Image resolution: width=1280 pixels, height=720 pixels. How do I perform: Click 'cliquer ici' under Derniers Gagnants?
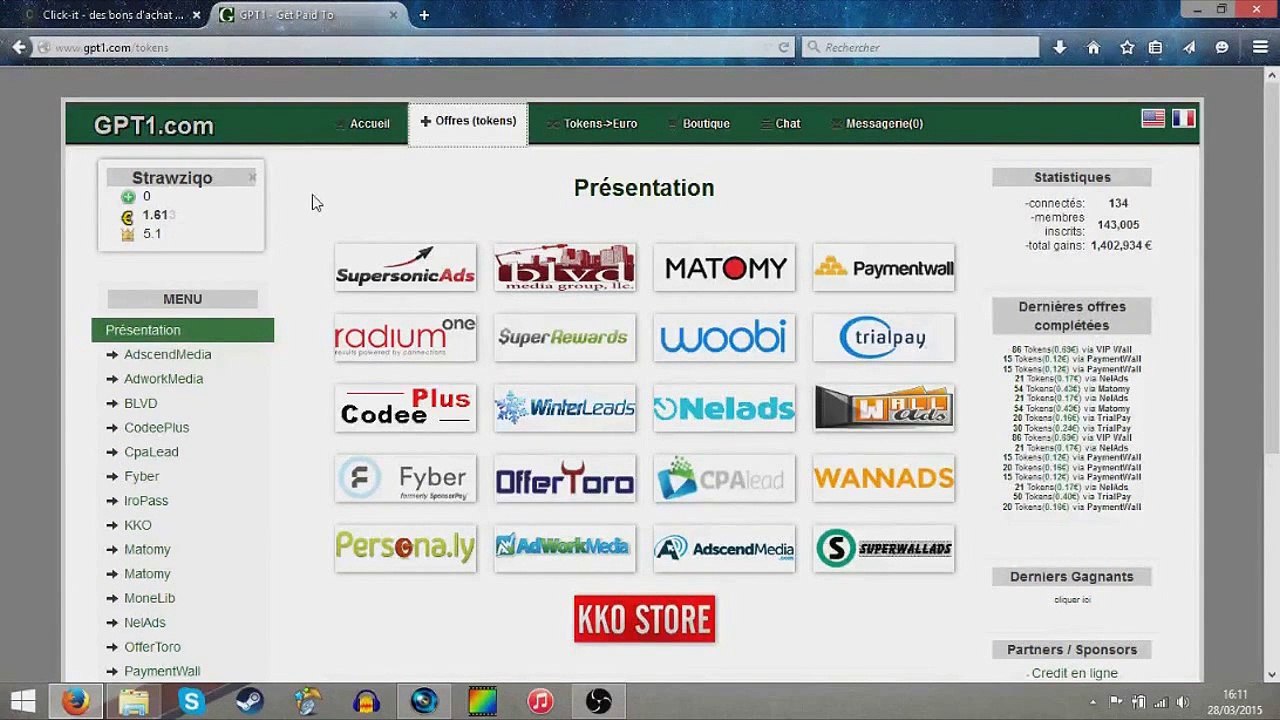[x=1072, y=600]
